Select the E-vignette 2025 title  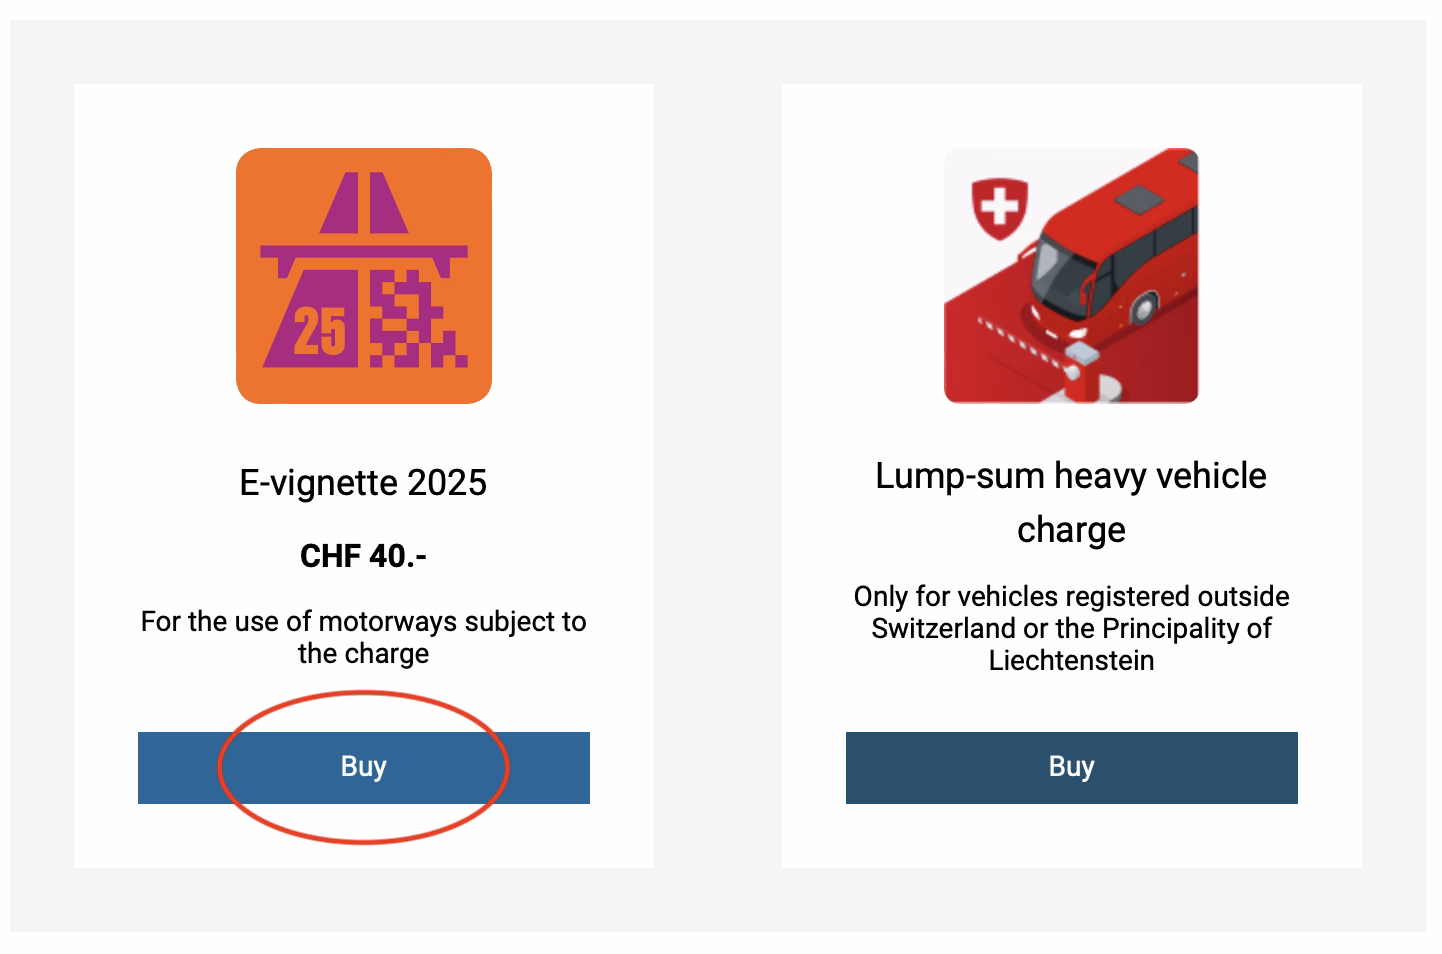click(363, 483)
